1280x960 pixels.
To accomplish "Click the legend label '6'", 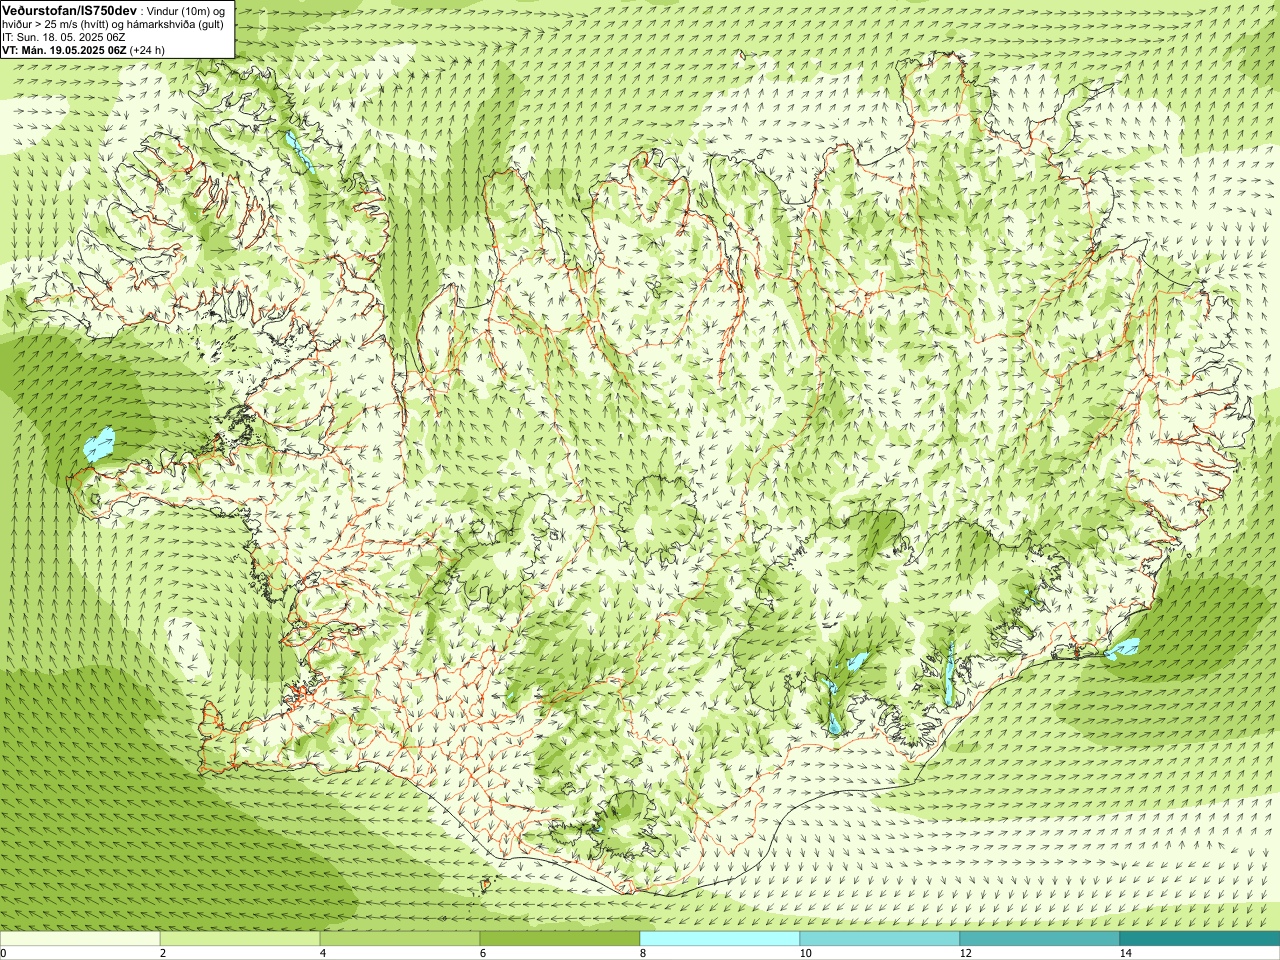I will point(483,953).
